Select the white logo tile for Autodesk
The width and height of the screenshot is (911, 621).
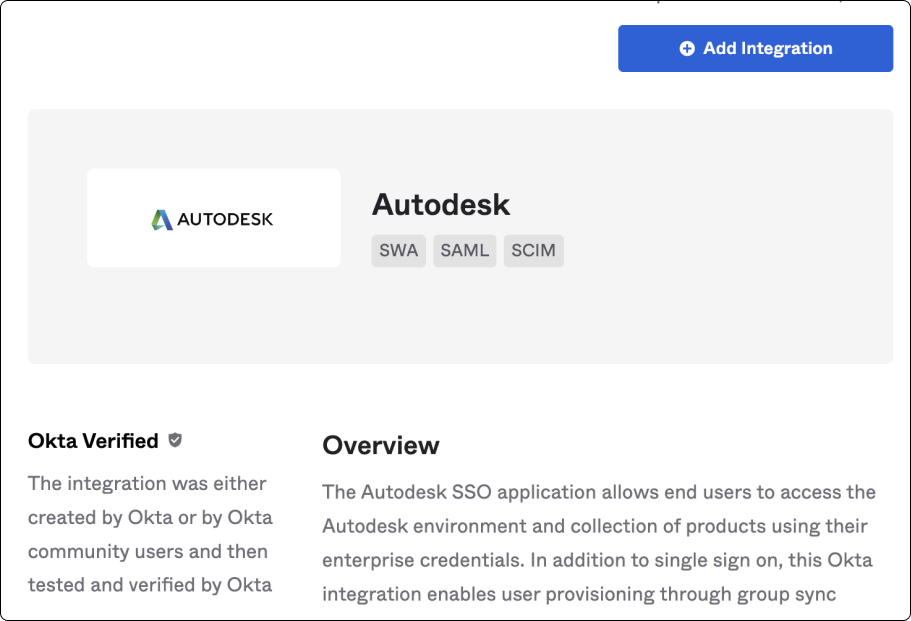pyautogui.click(x=213, y=217)
